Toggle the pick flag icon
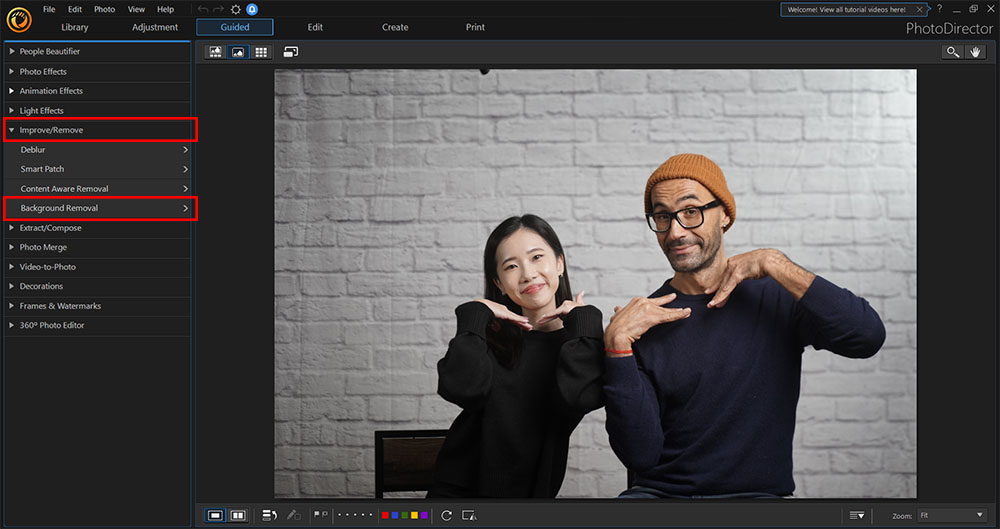Screen dimensions: 1000x529 click(317, 514)
